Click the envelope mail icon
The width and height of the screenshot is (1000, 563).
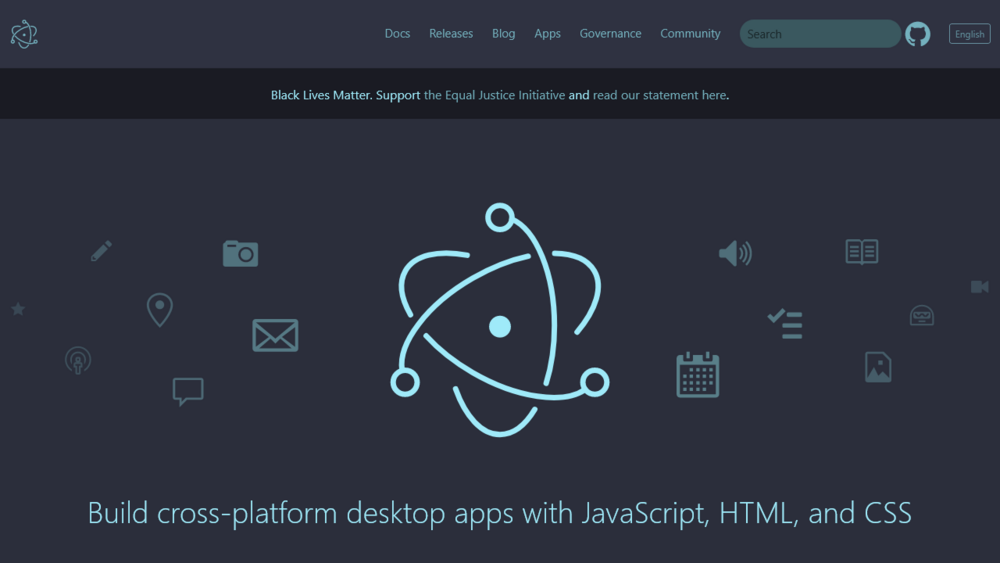click(276, 335)
